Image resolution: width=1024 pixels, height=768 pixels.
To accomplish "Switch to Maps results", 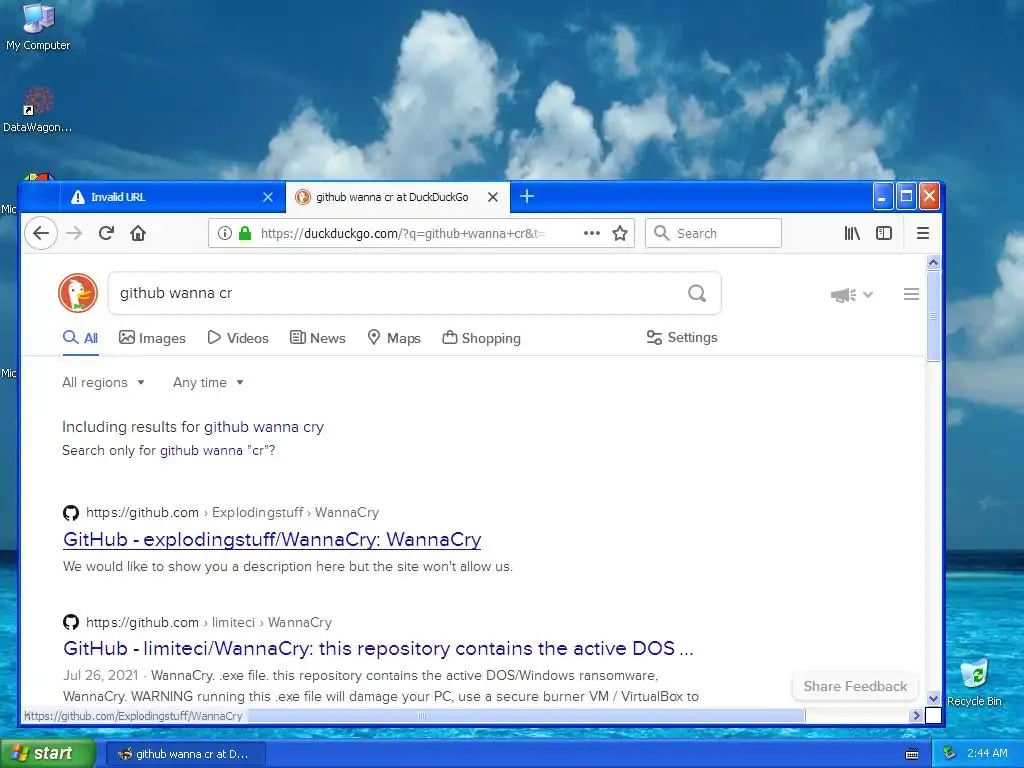I will (394, 338).
